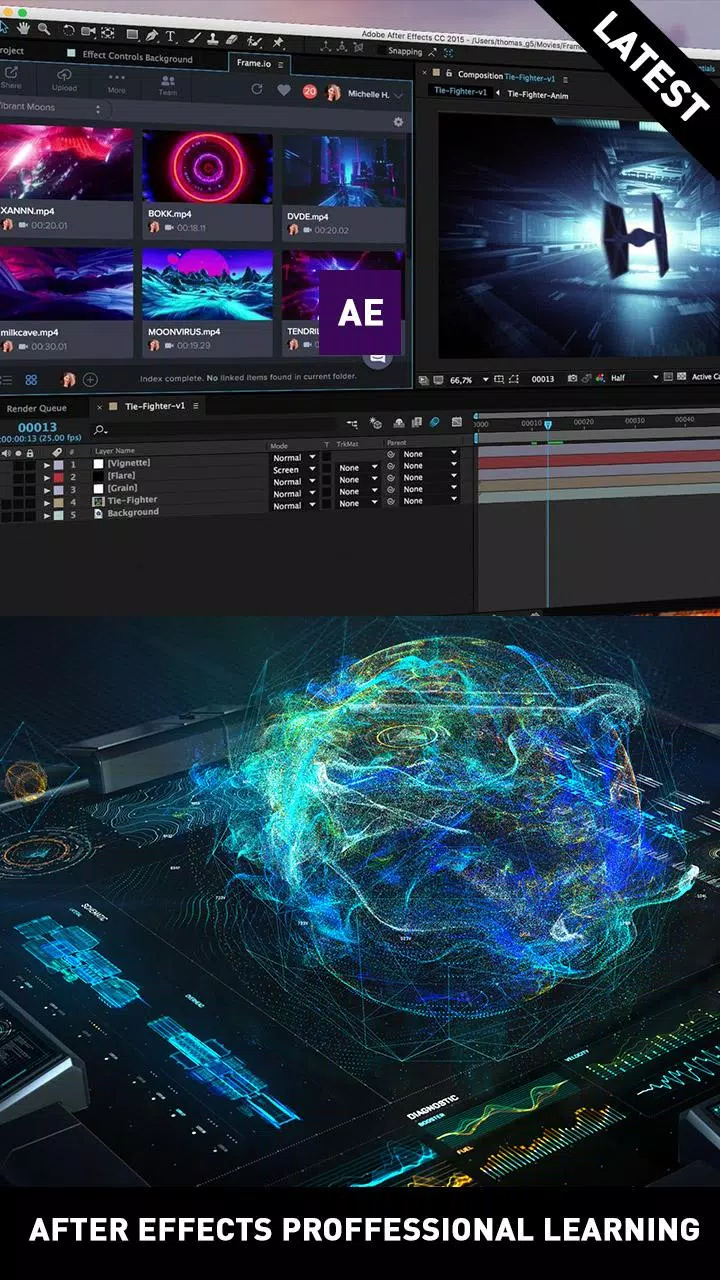Viewport: 720px width, 1280px height.
Task: Click the heart favorites icon
Action: click(284, 90)
